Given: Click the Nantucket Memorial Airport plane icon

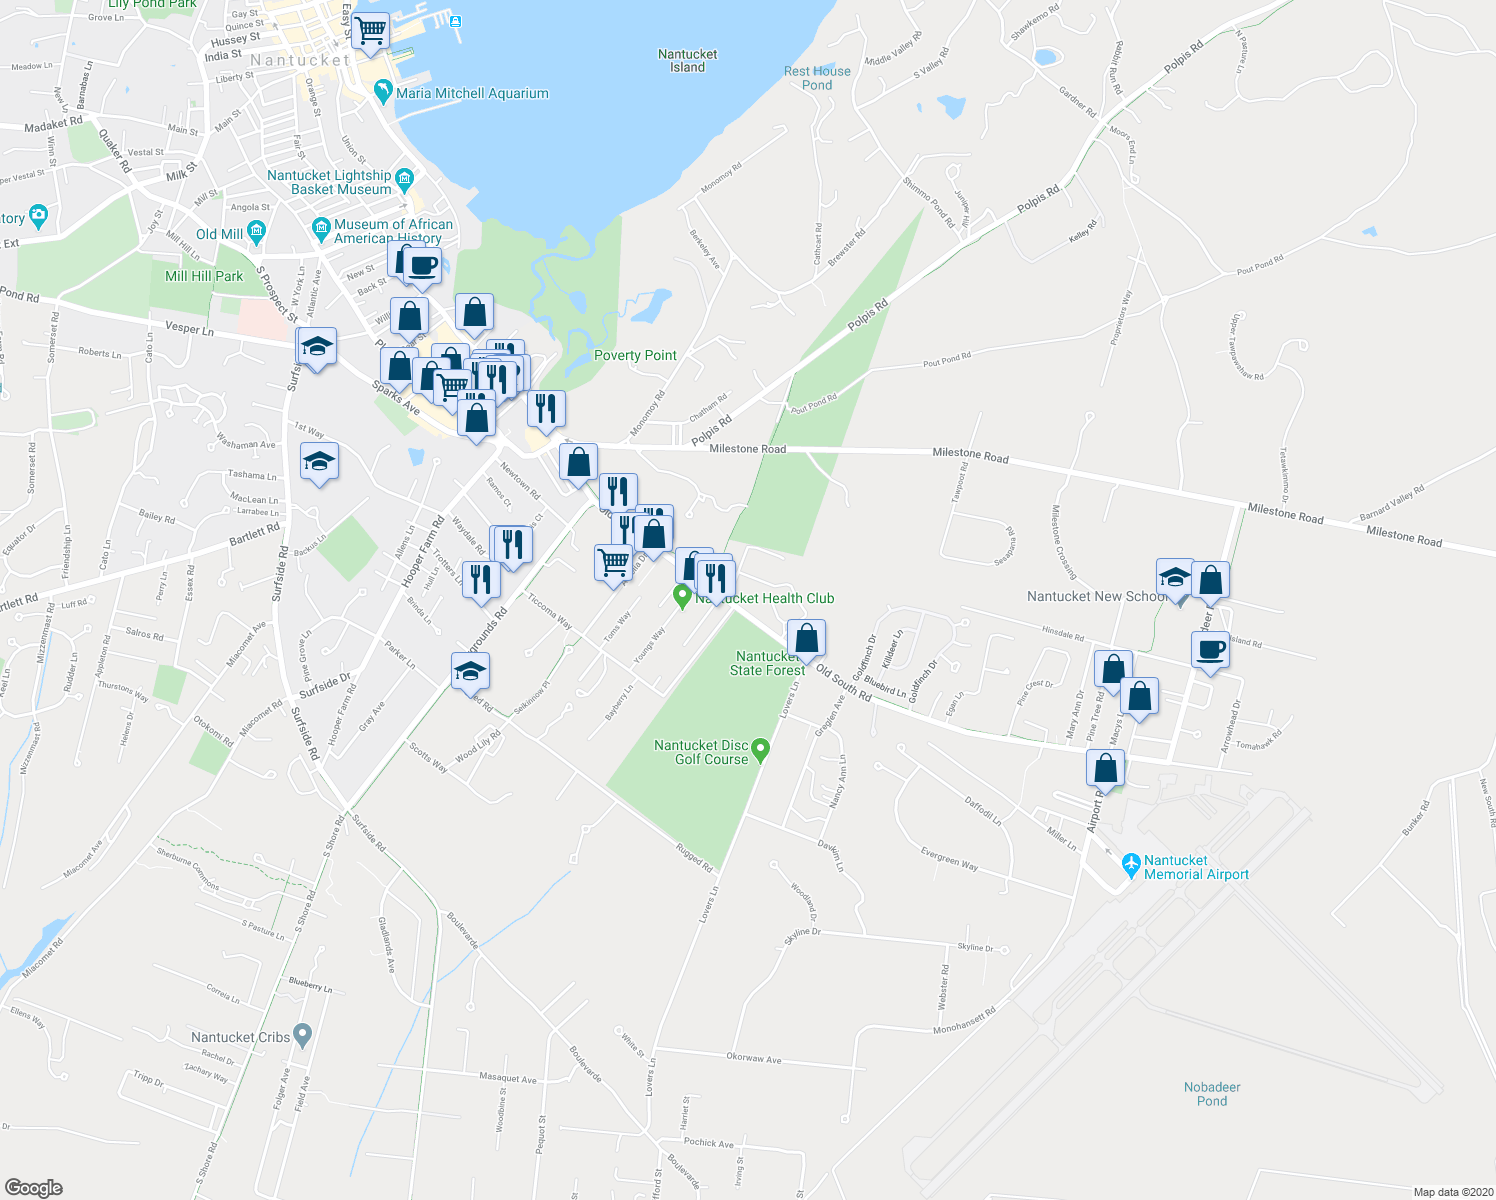Looking at the screenshot, I should tap(1131, 863).
